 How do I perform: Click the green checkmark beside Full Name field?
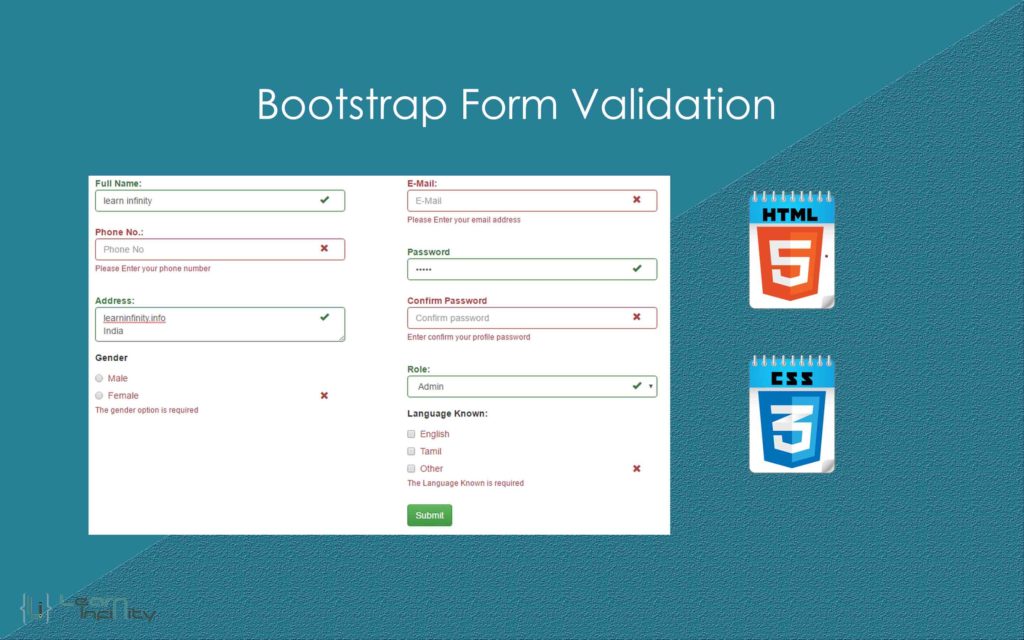325,200
